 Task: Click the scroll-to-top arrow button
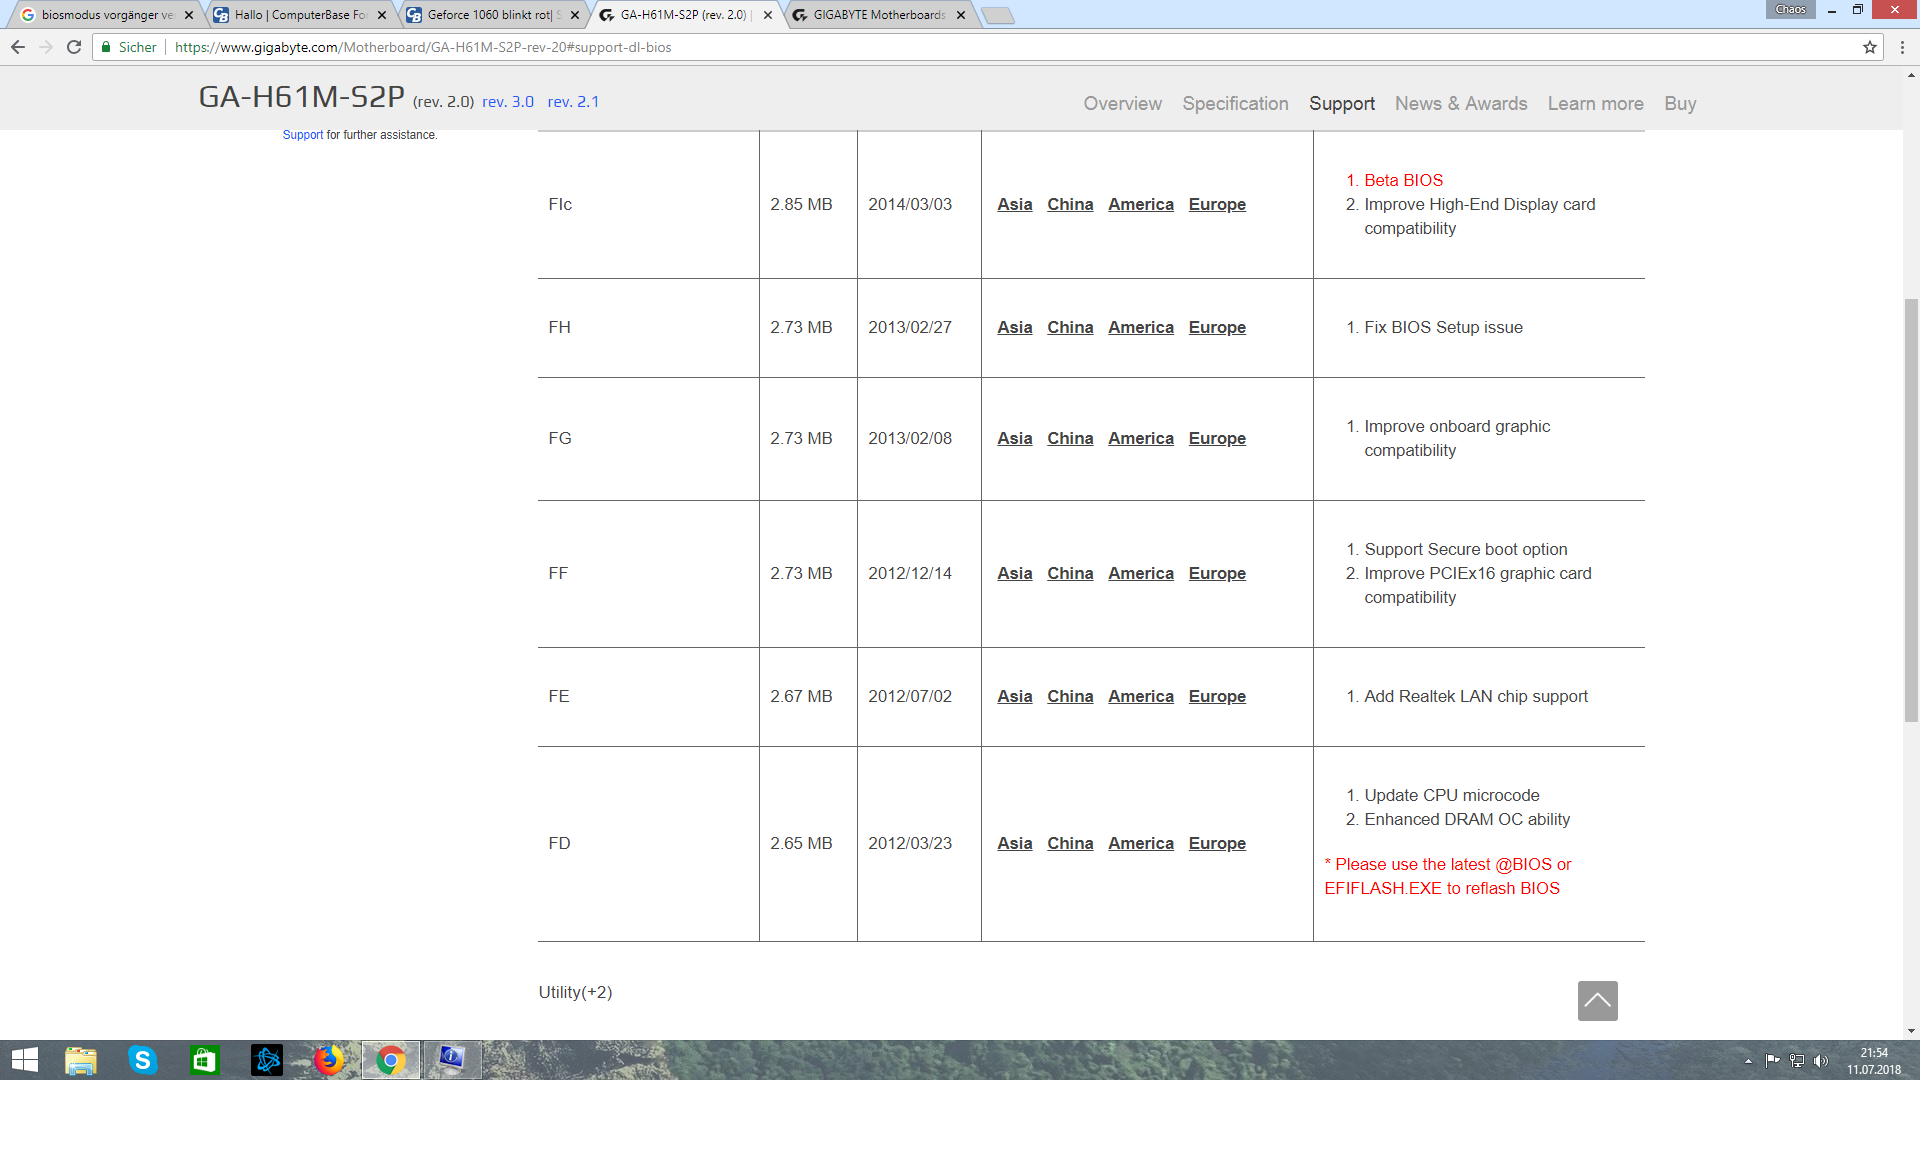click(1597, 1000)
